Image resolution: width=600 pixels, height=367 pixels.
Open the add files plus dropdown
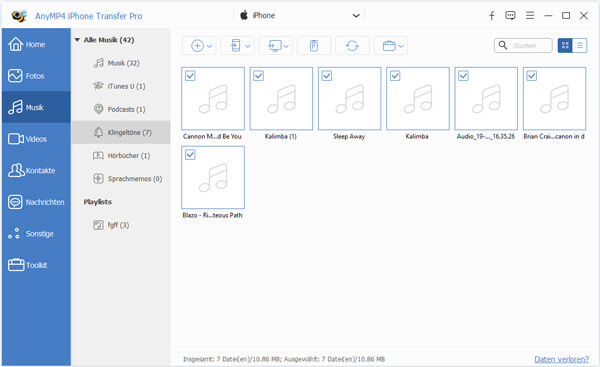[x=199, y=46]
